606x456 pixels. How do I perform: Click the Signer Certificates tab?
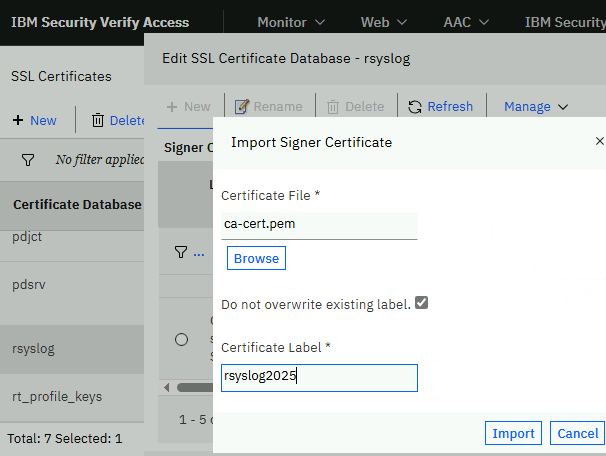click(x=188, y=147)
